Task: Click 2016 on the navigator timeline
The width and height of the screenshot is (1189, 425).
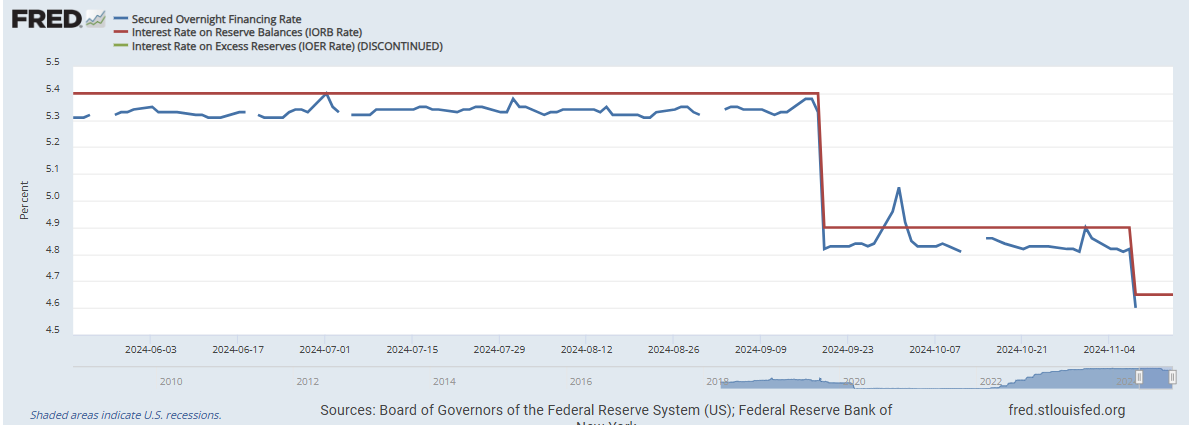Action: click(x=580, y=381)
